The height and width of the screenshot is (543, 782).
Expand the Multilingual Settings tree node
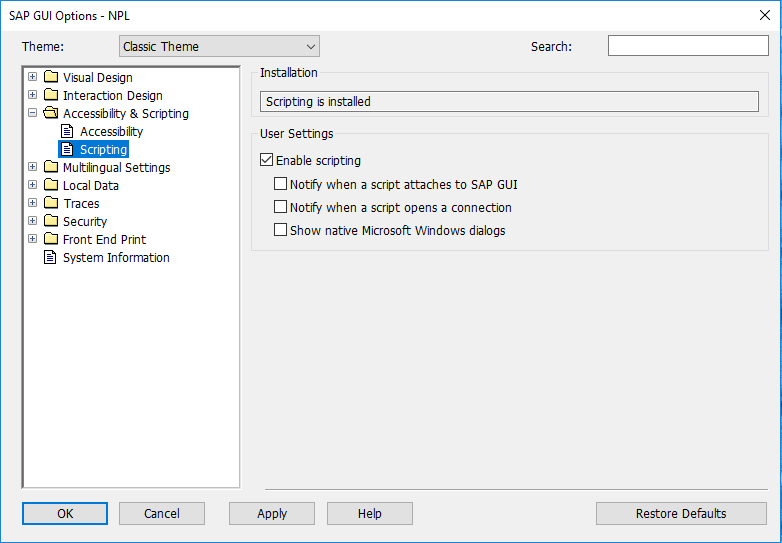click(32, 167)
